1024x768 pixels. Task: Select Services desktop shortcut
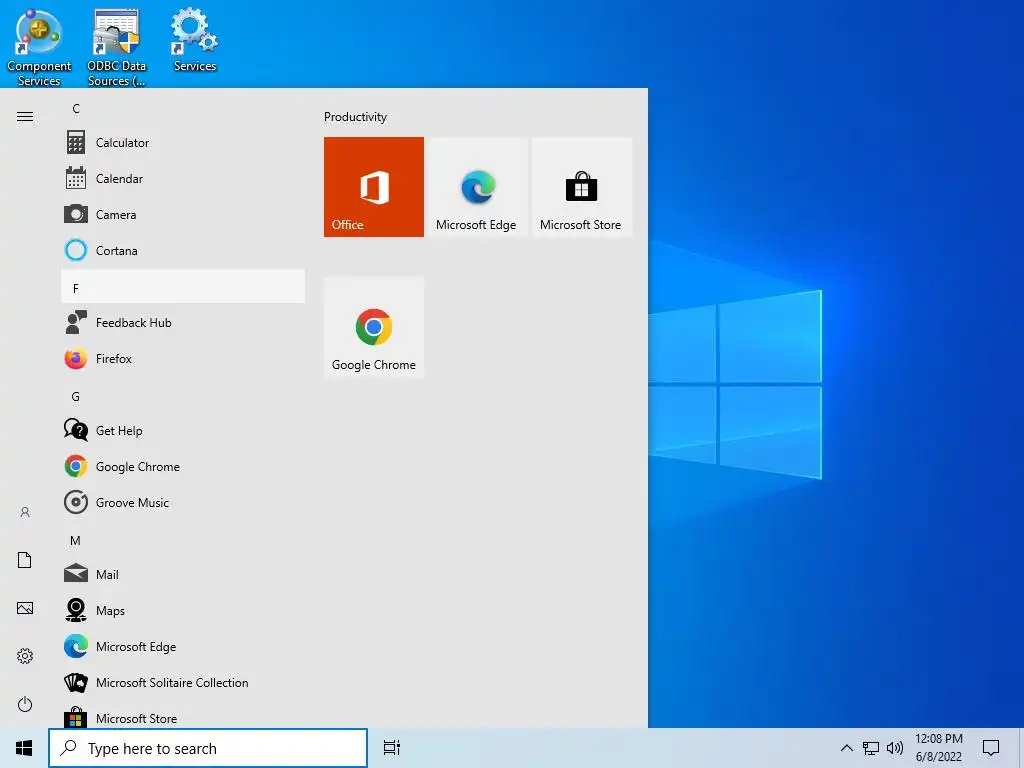(195, 39)
